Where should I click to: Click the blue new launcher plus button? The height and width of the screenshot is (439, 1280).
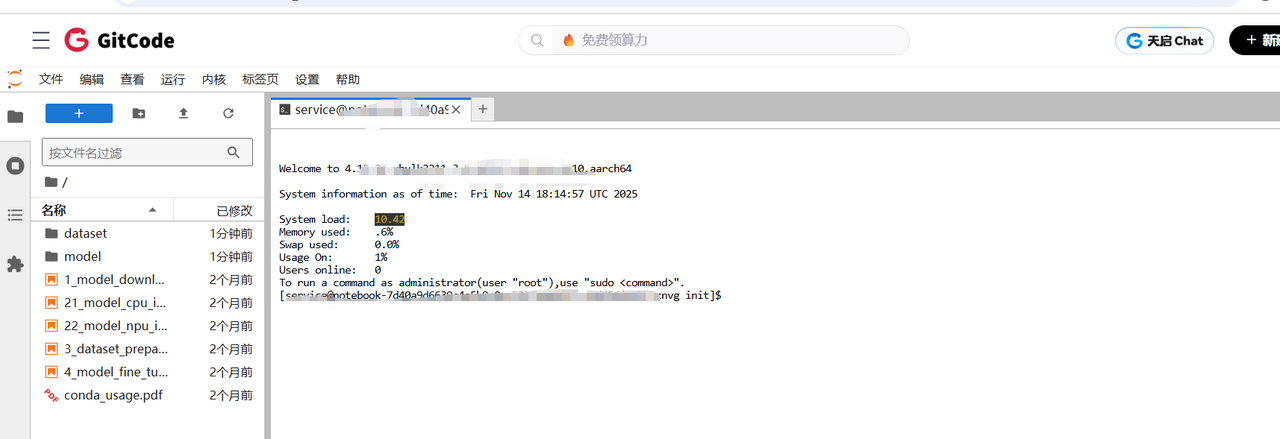(x=79, y=114)
